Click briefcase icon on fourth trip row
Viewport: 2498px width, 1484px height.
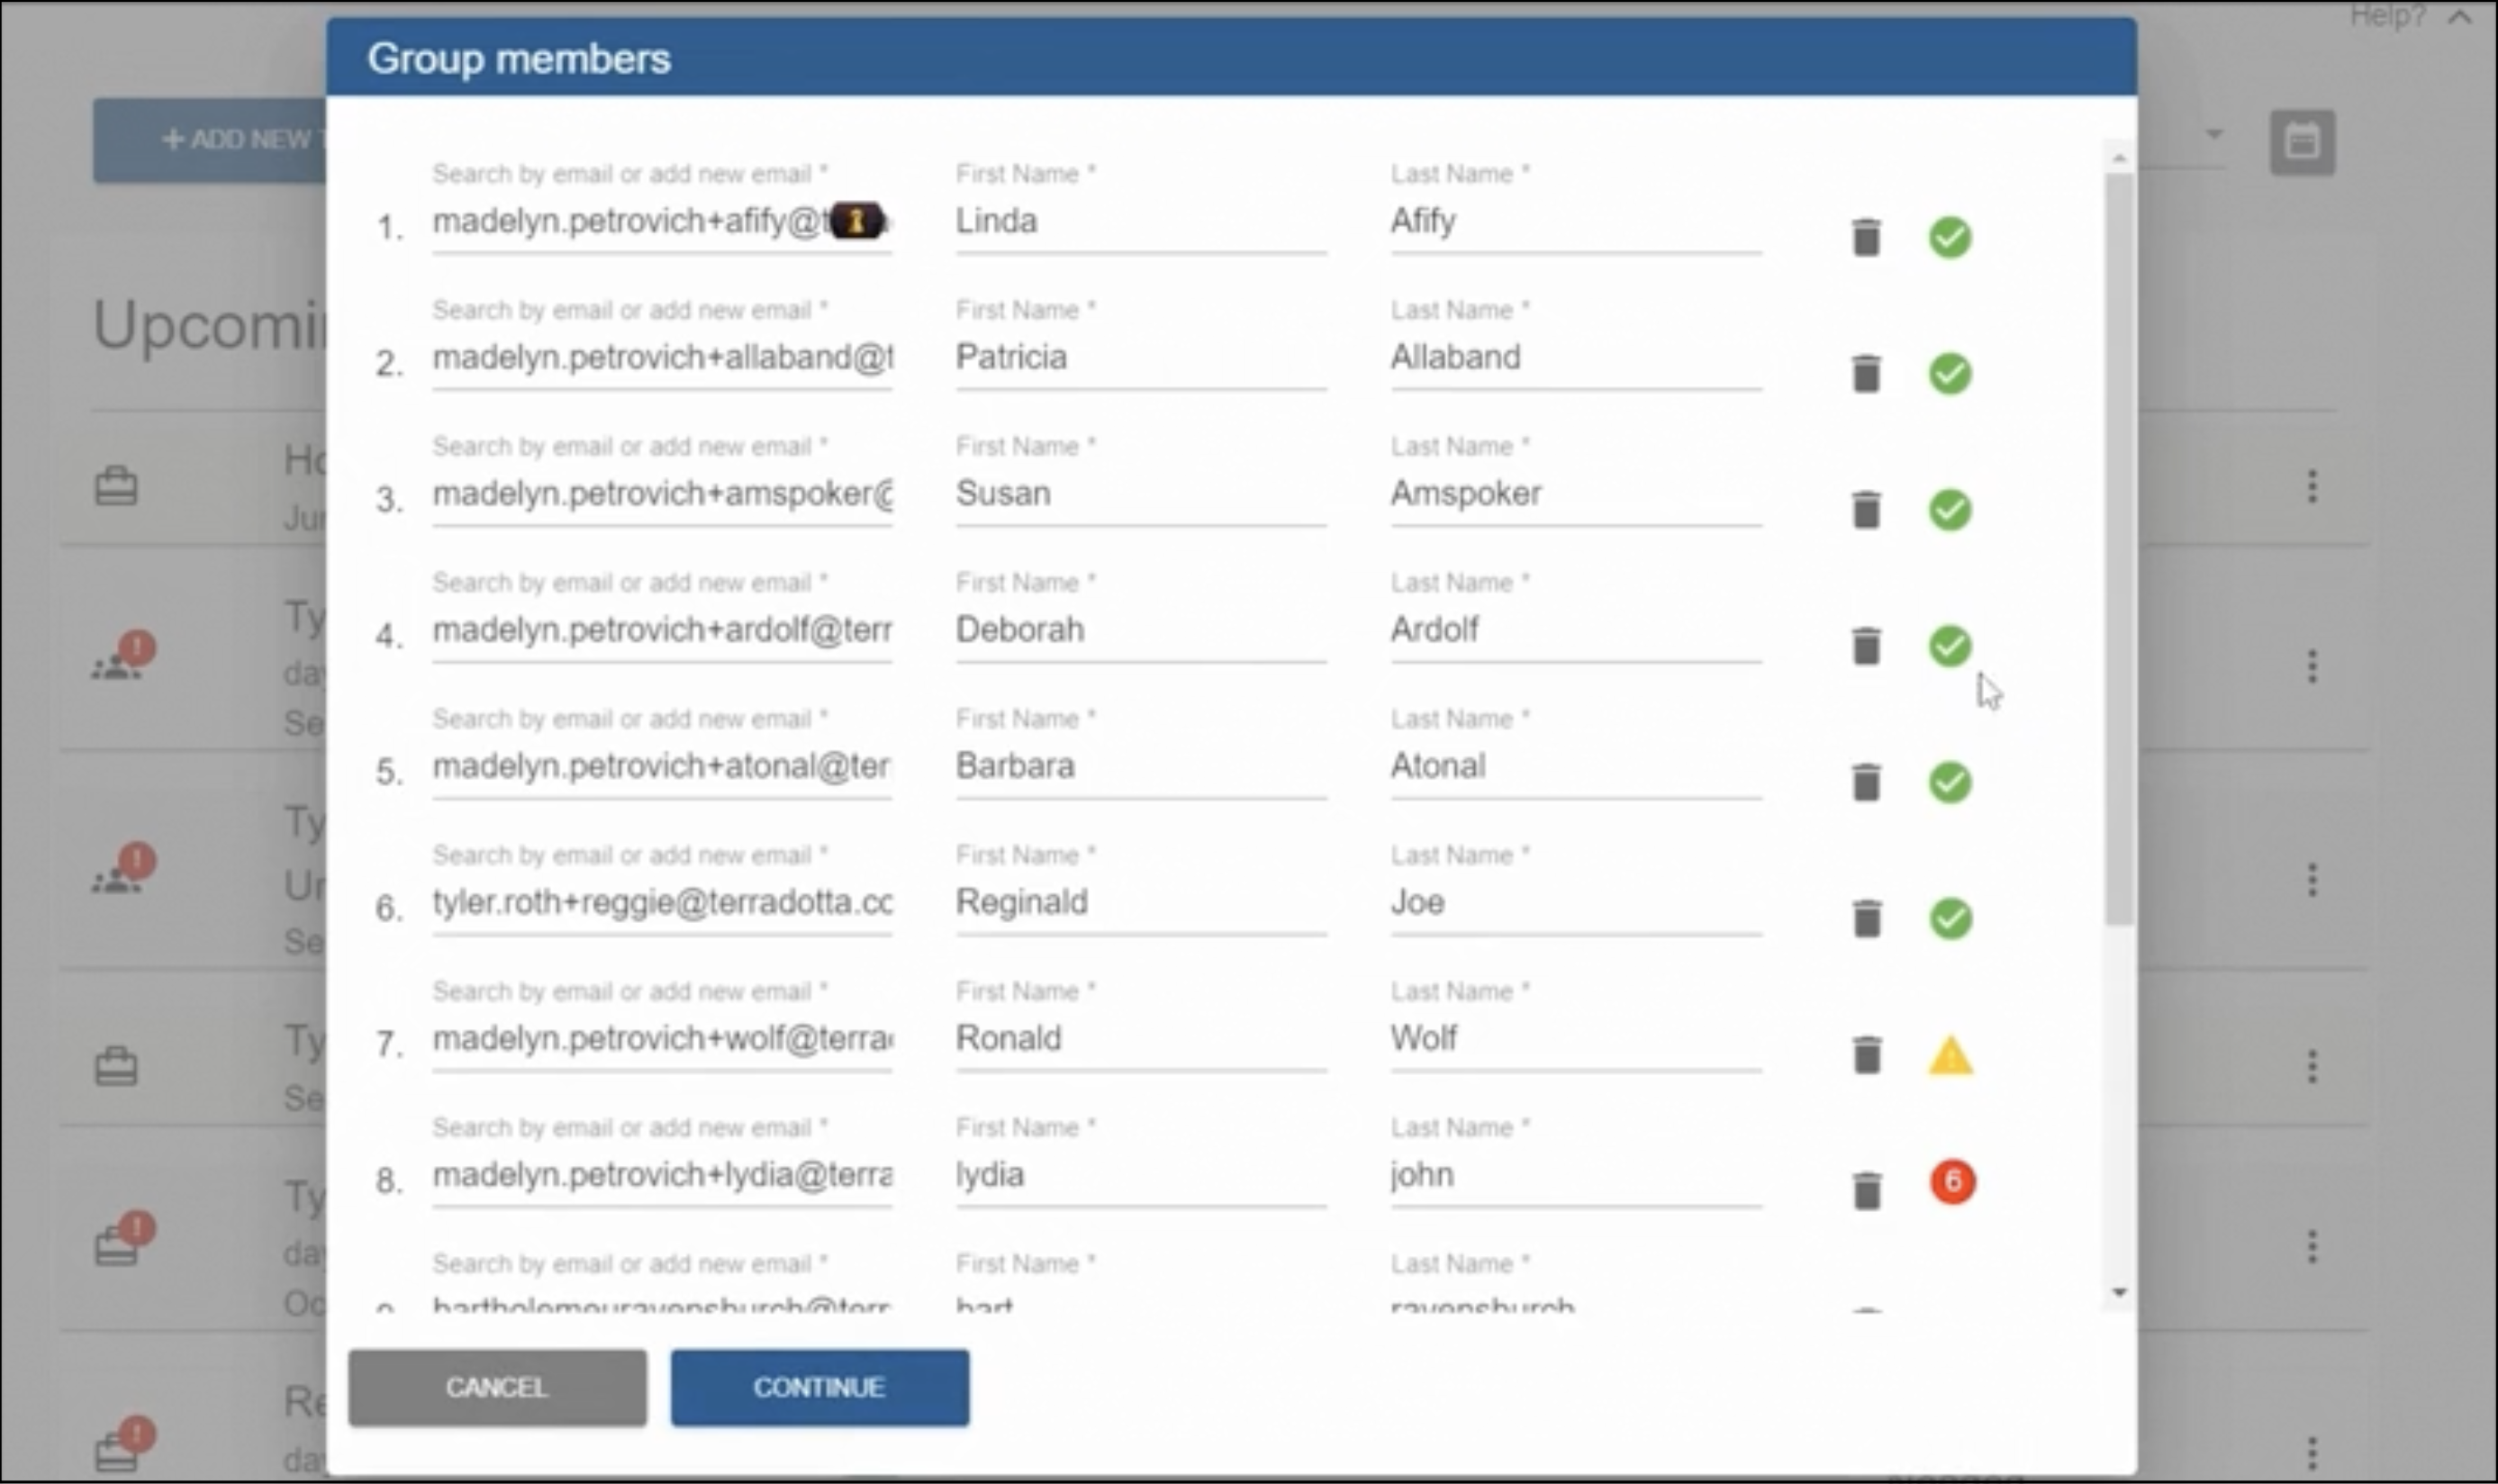[116, 1066]
